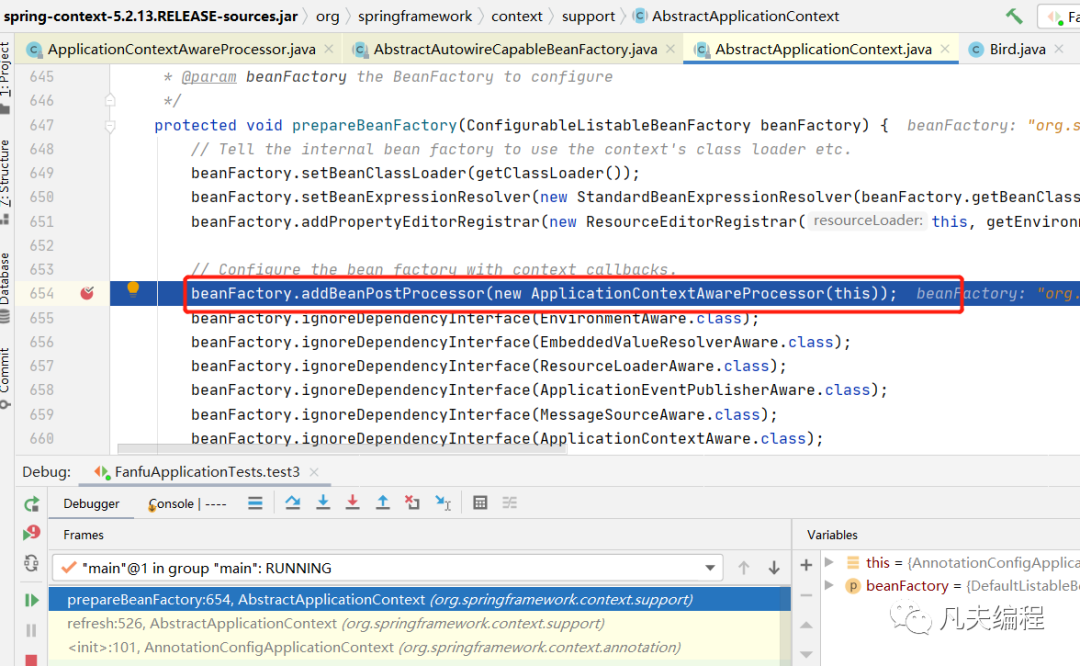Collapse the prepareBeanFactory method fold marker
This screenshot has width=1080, height=666.
tap(110, 126)
